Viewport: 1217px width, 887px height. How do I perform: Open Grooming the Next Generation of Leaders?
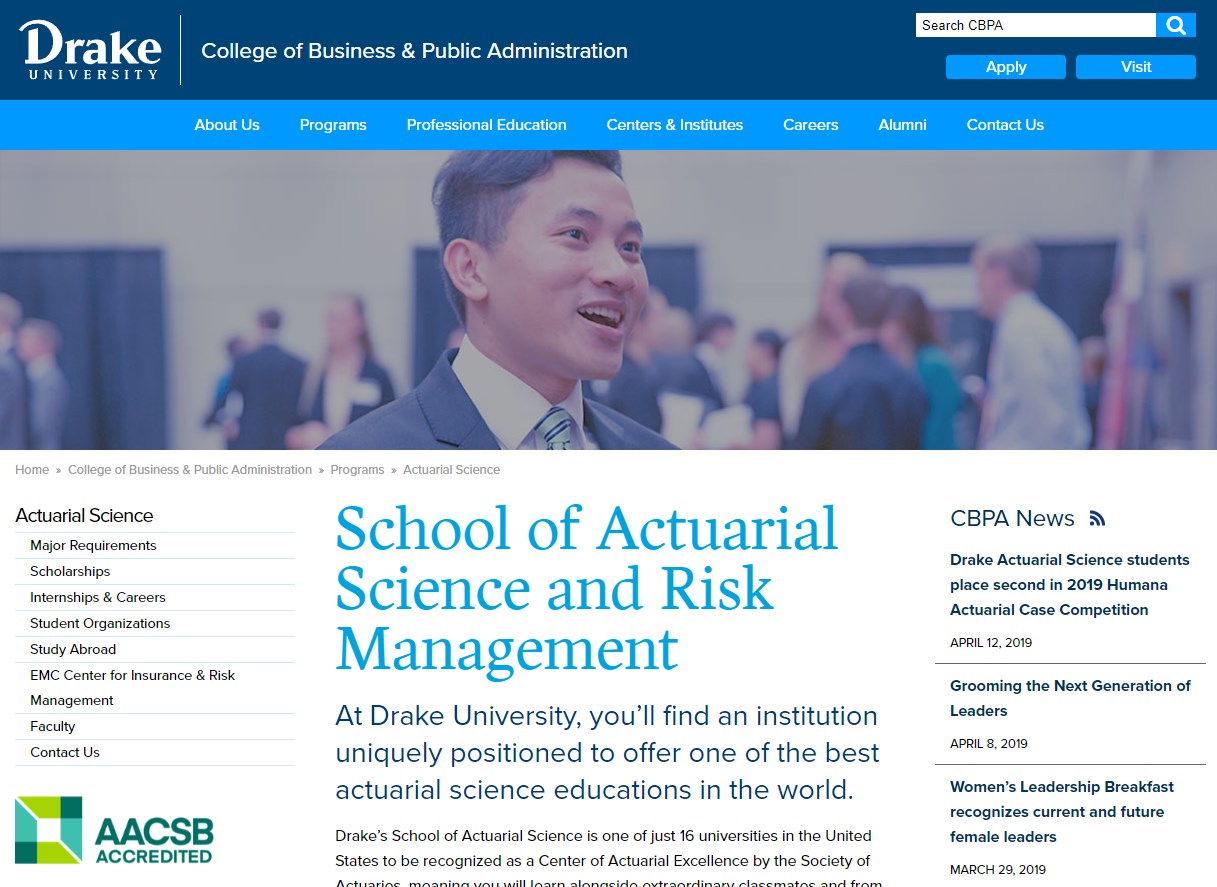click(x=1070, y=698)
